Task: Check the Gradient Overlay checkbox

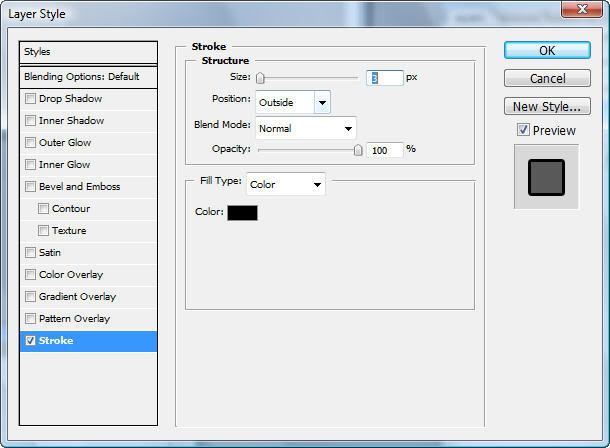Action: 30,296
